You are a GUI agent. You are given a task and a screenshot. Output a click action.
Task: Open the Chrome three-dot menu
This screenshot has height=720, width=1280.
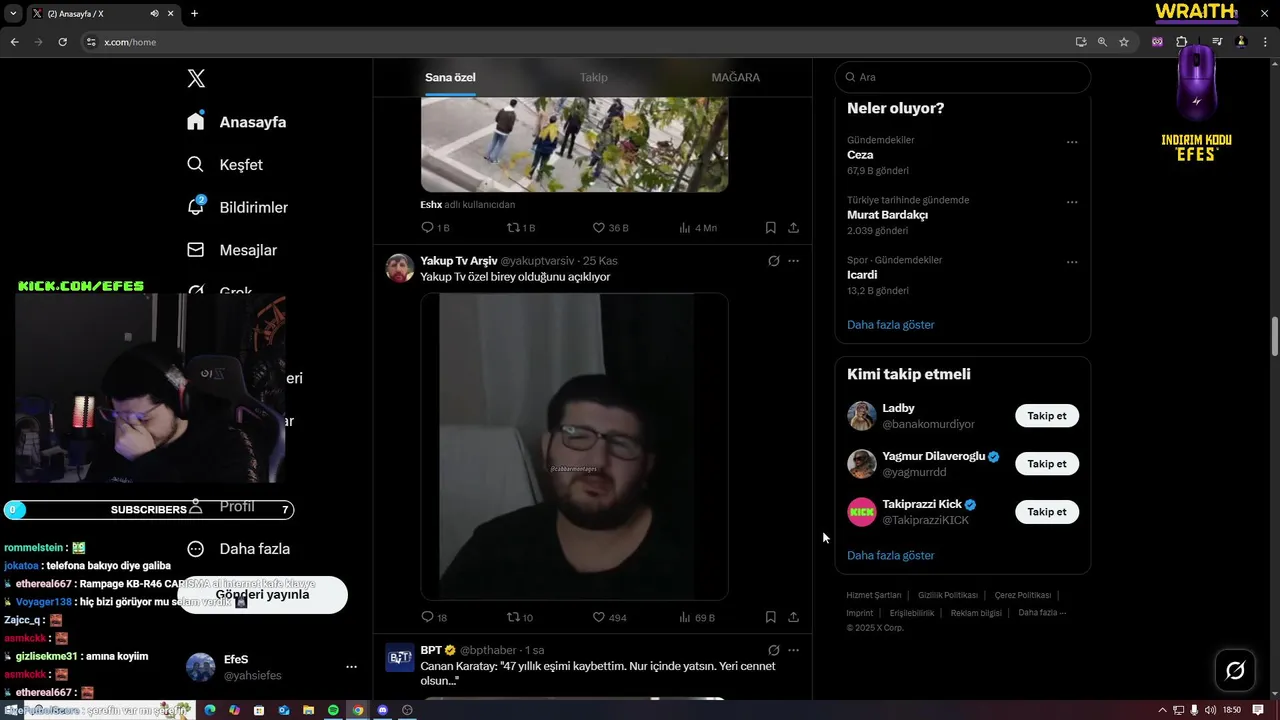[1265, 42]
